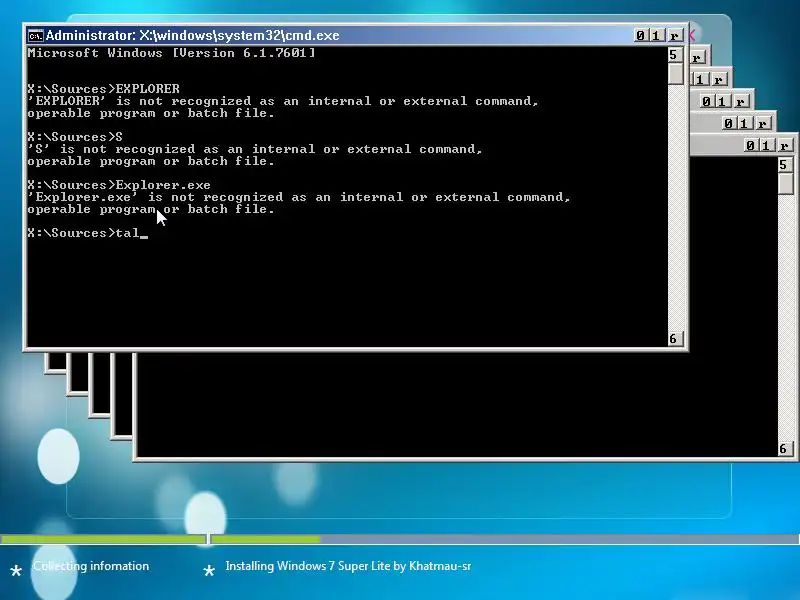The height and width of the screenshot is (600, 800).
Task: Click the rearmost cmd window's scrollbar up arrow
Action: pos(785,165)
